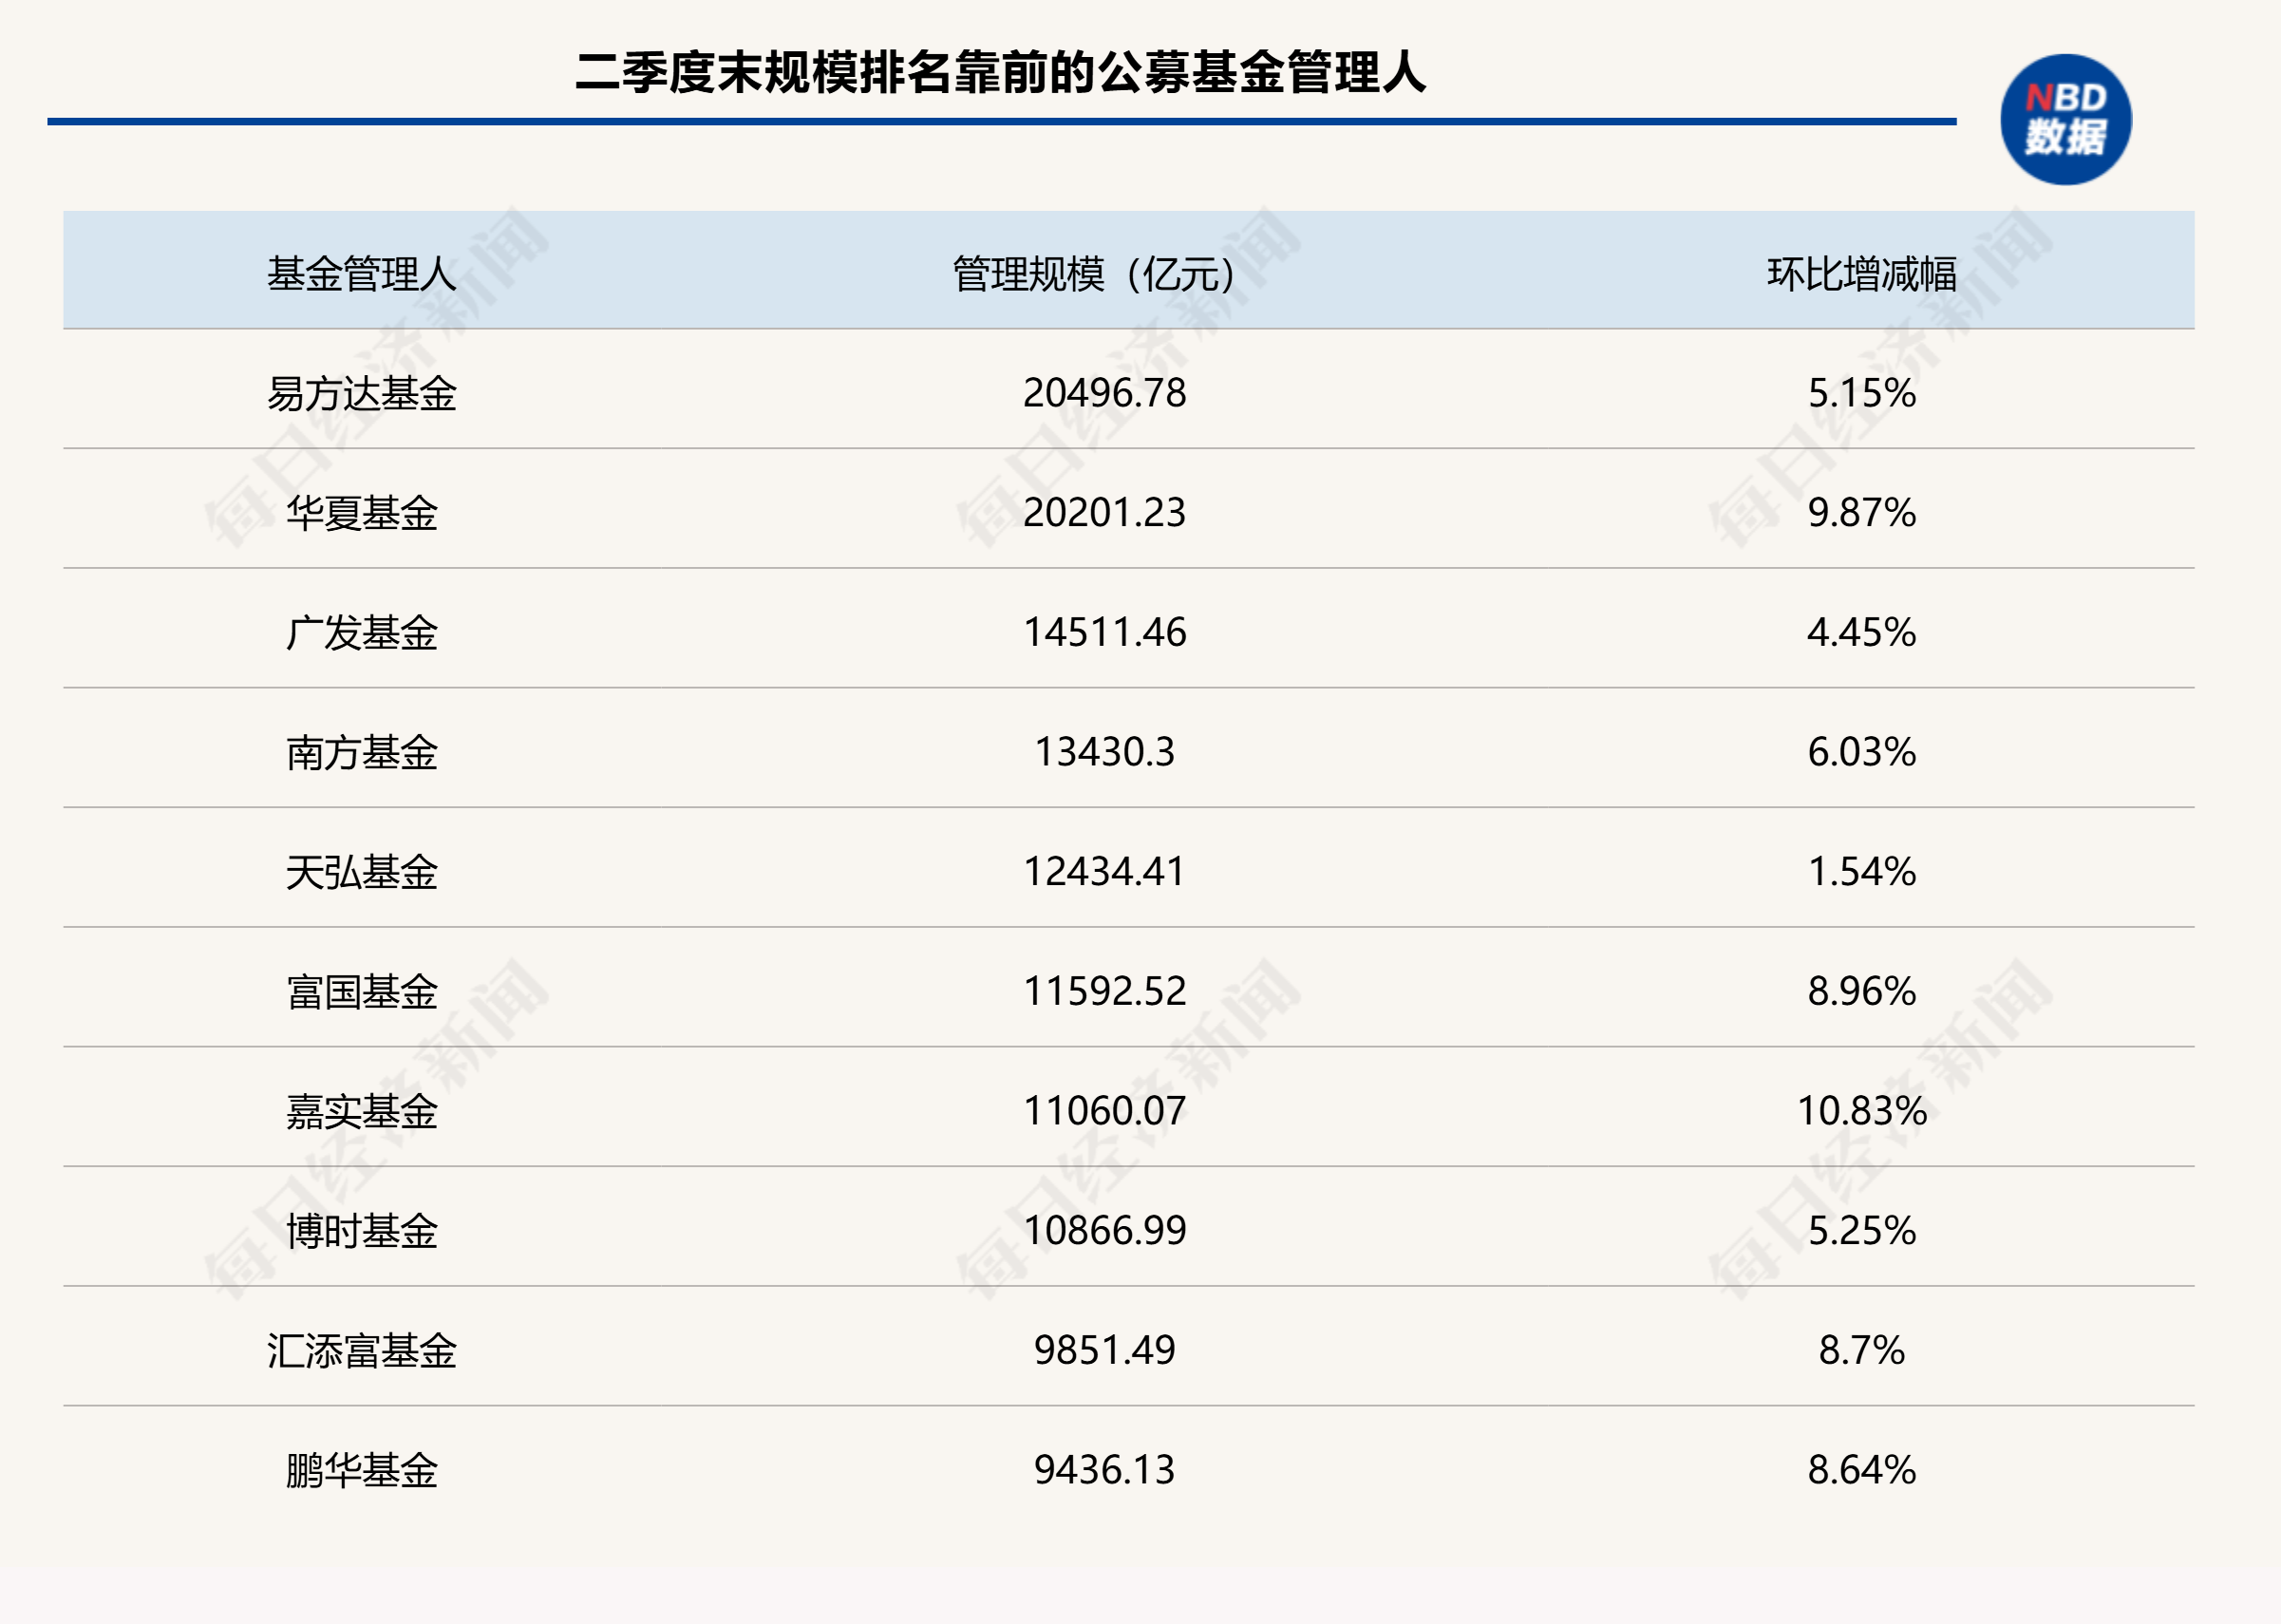The image size is (2281, 1624).
Task: Click the value 10866.99
Action: [1104, 1230]
